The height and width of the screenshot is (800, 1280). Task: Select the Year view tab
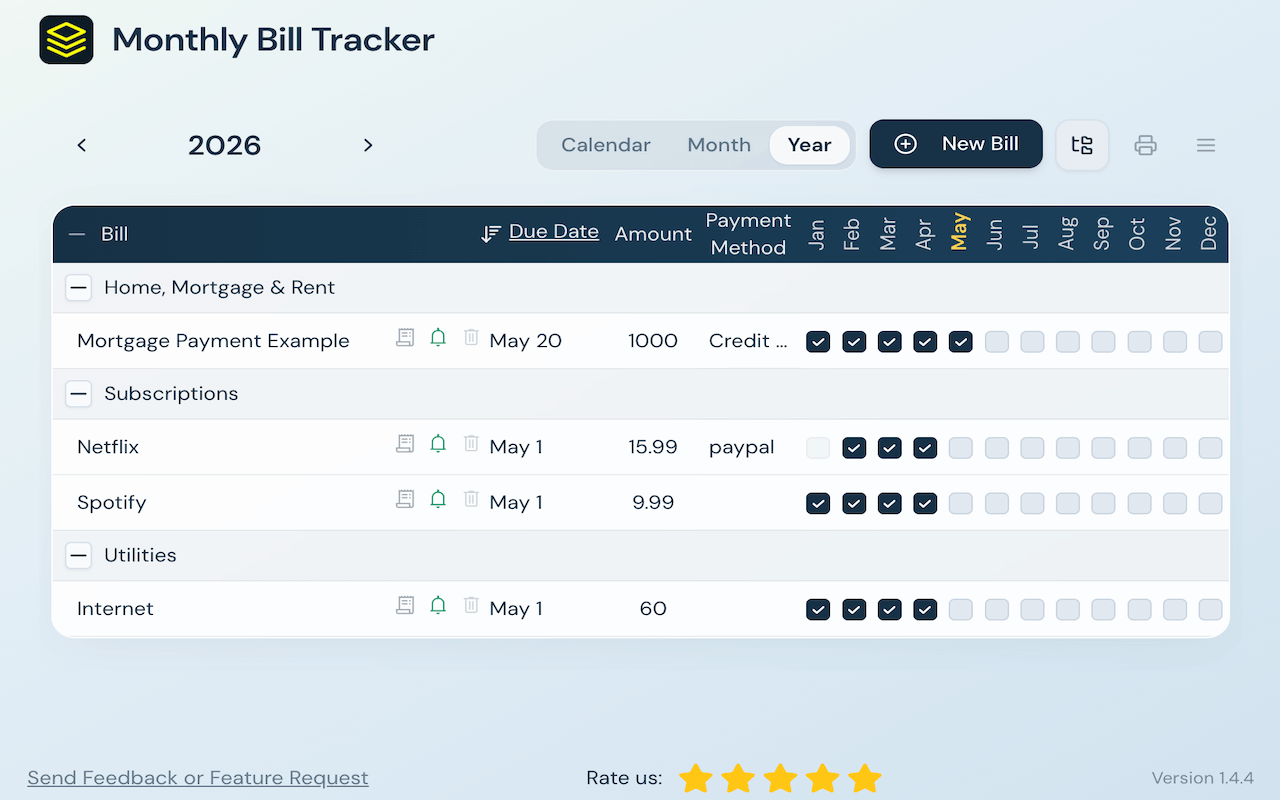(810, 145)
